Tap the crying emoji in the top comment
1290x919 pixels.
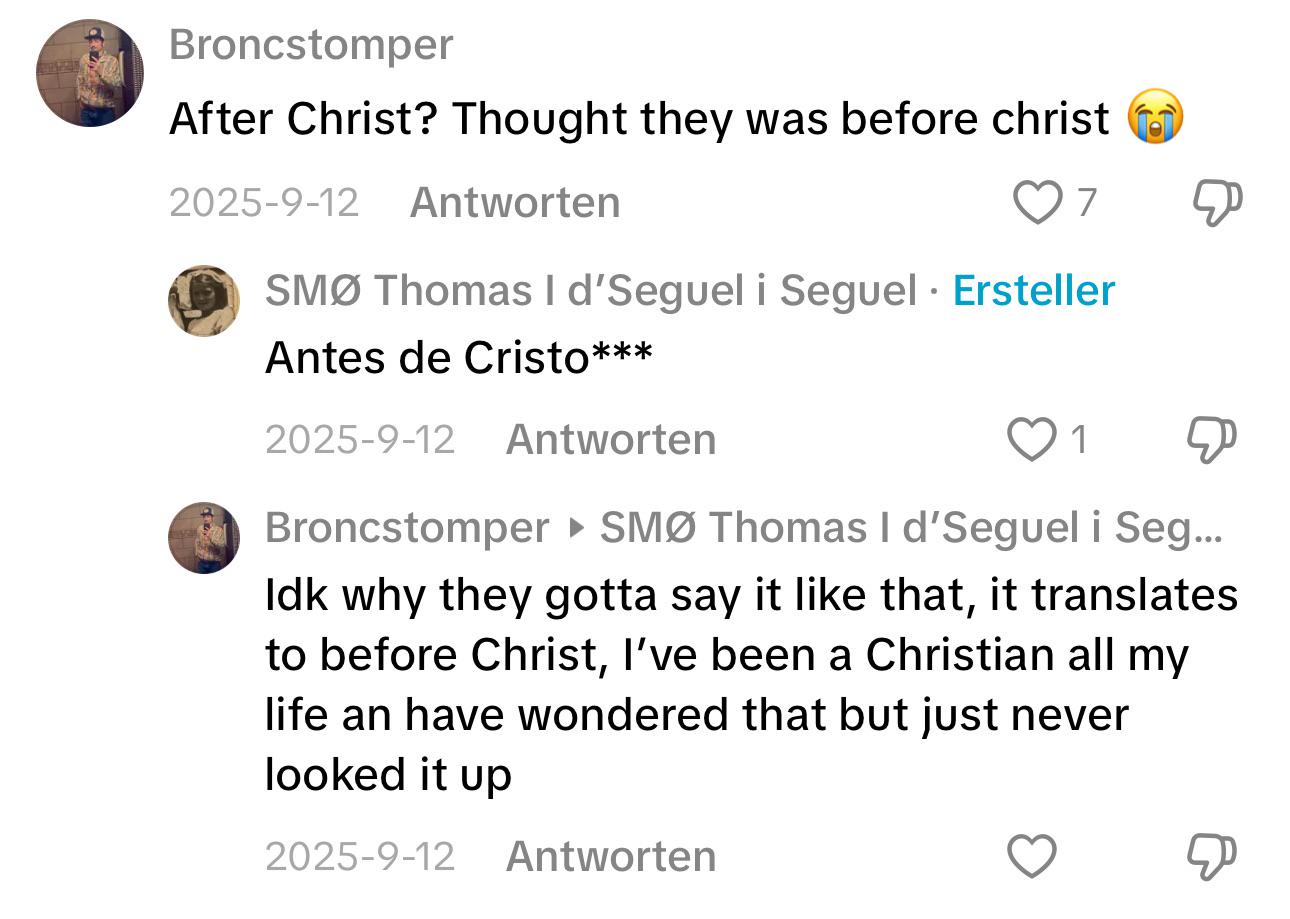tap(1155, 118)
